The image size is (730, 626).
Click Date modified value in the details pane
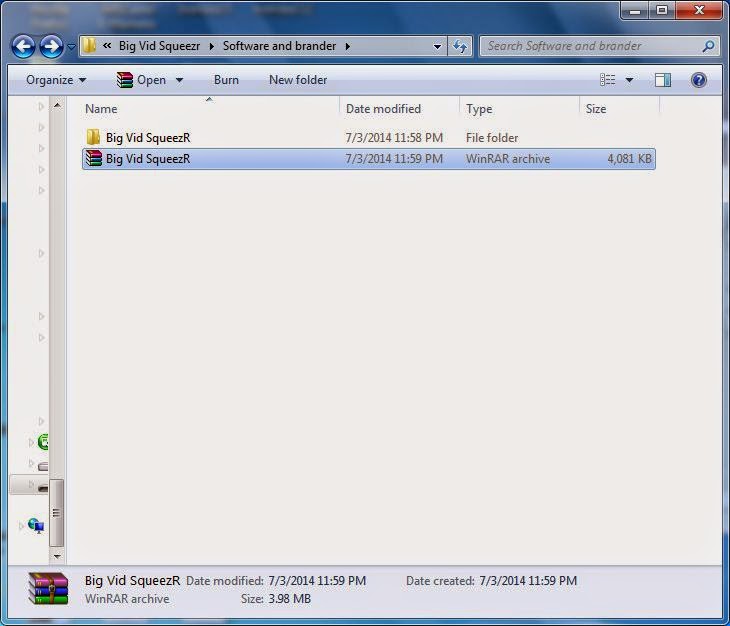[317, 581]
